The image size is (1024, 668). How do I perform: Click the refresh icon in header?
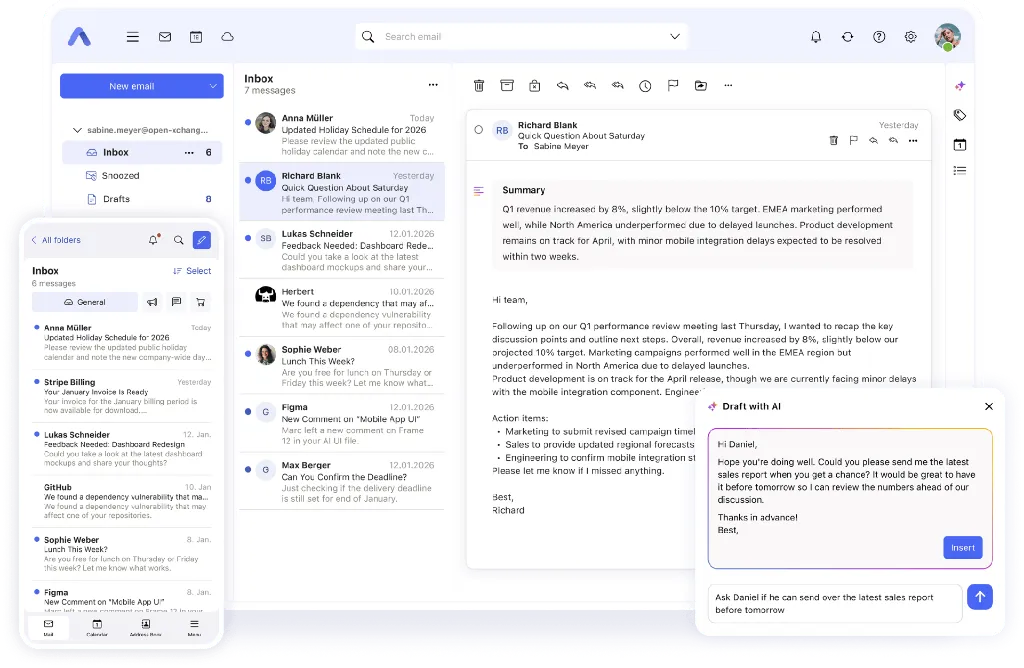tap(848, 37)
